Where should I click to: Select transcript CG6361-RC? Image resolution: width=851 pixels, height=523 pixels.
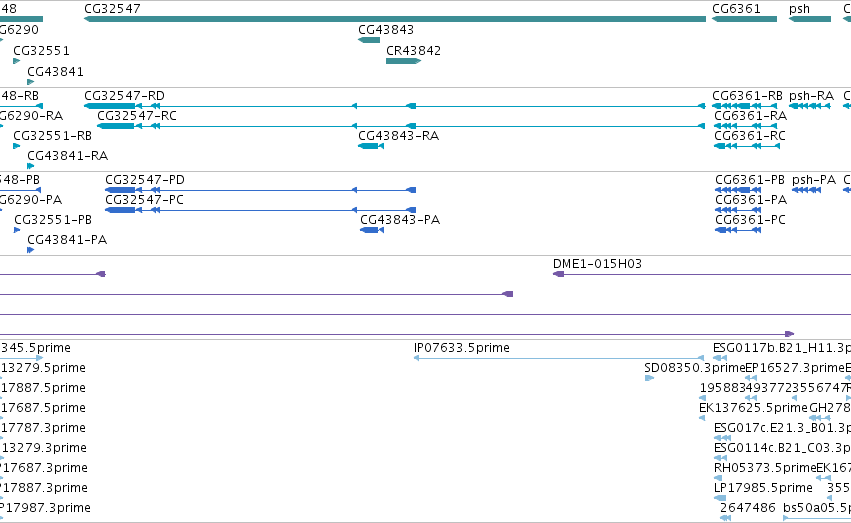pos(747,146)
